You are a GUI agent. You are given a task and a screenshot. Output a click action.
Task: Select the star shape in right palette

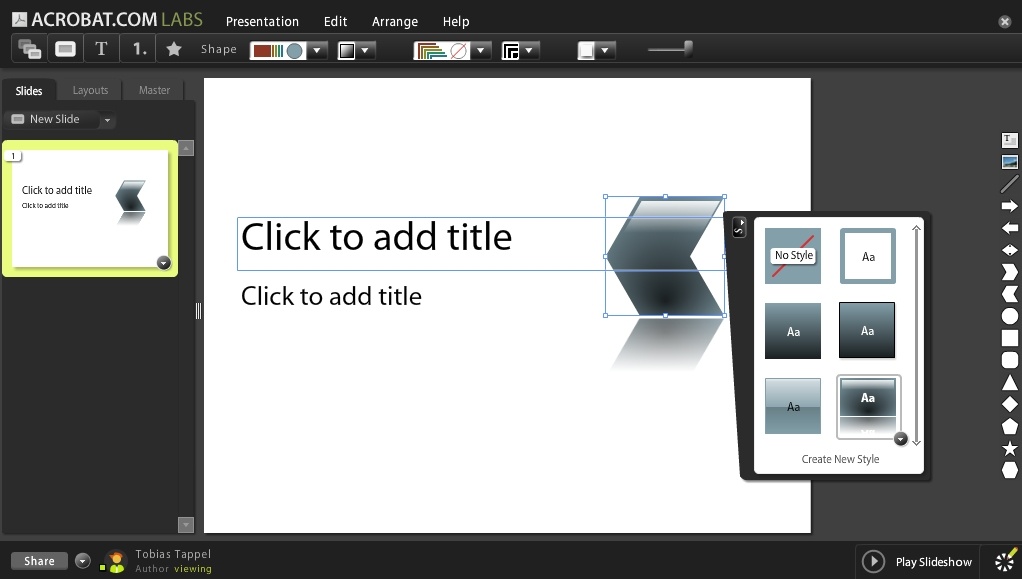tap(1010, 449)
